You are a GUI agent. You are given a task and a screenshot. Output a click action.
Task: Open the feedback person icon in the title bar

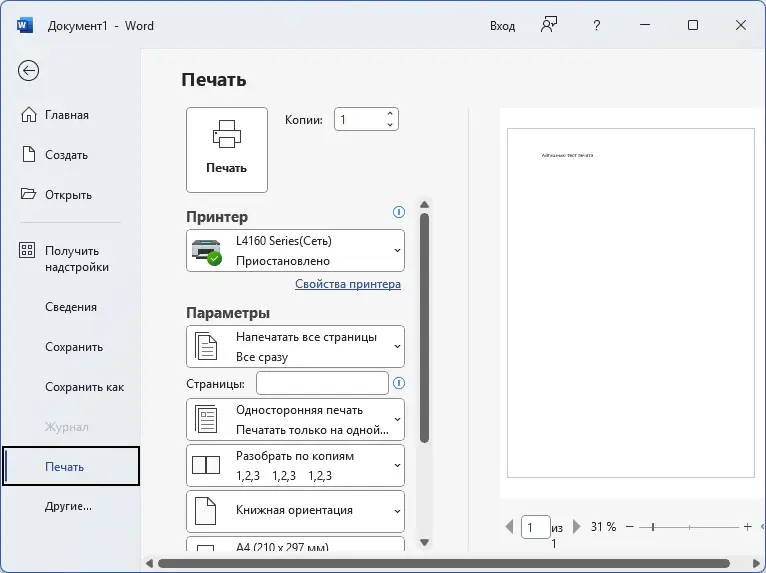pyautogui.click(x=549, y=25)
